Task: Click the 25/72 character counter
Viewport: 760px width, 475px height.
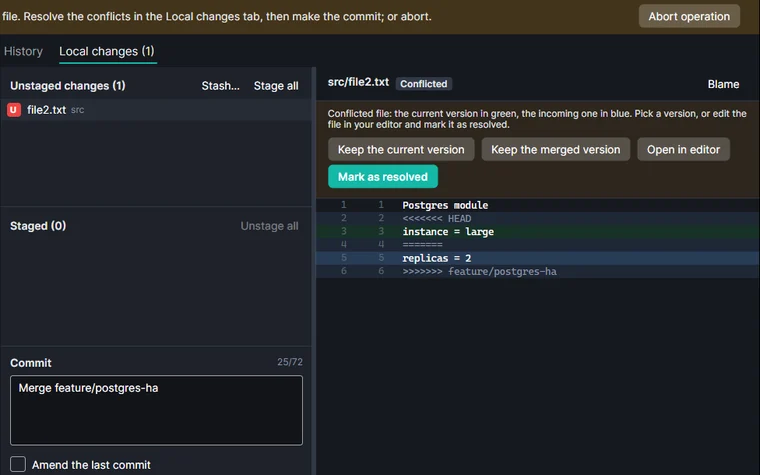Action: (290, 362)
